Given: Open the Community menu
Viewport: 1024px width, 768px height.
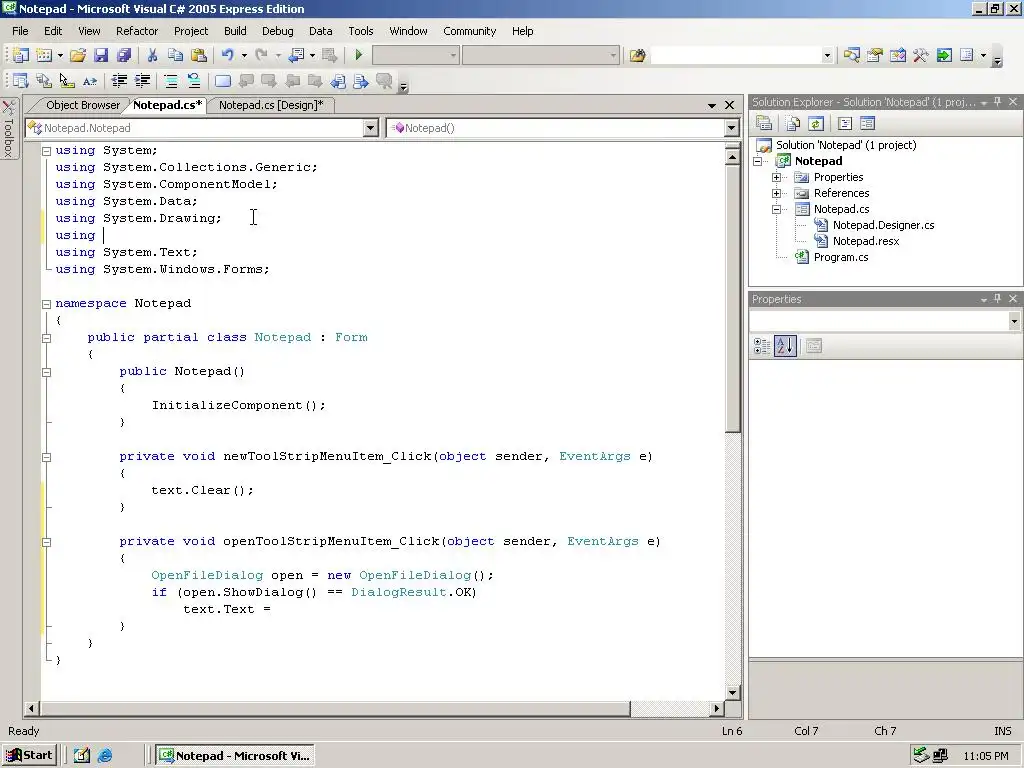Looking at the screenshot, I should tap(470, 31).
